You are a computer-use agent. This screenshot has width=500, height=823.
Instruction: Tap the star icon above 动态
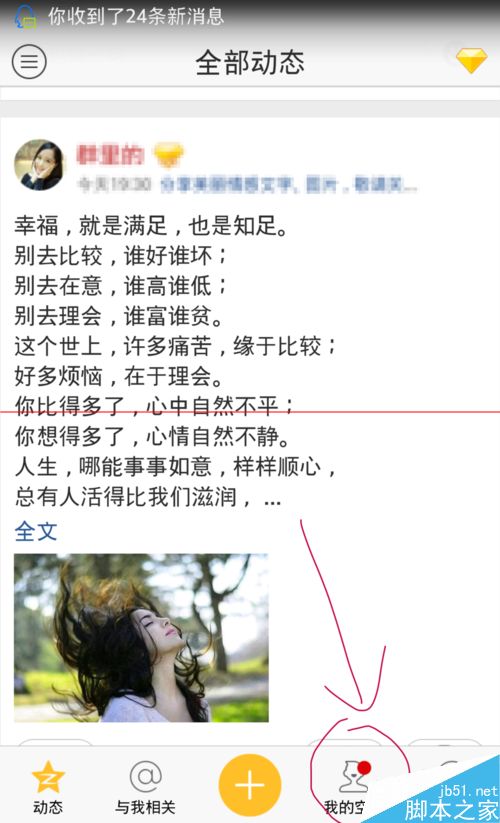point(48,777)
